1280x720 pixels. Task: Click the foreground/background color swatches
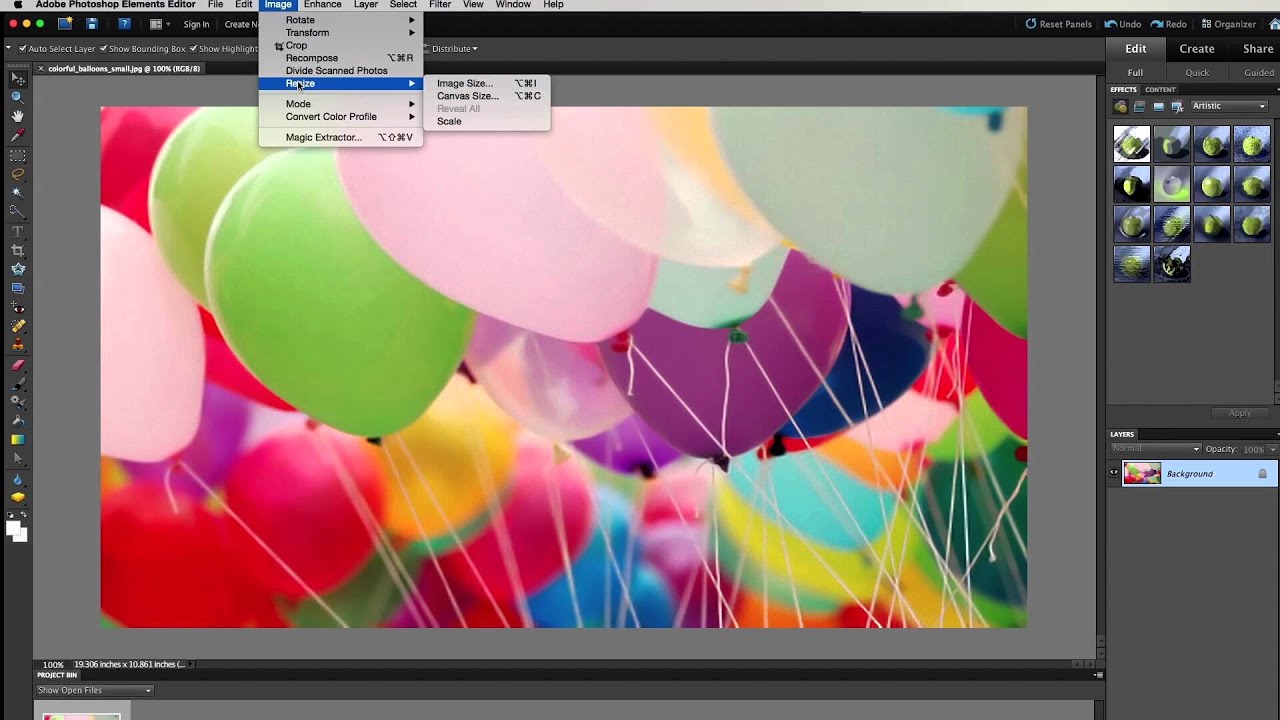tap(18, 530)
